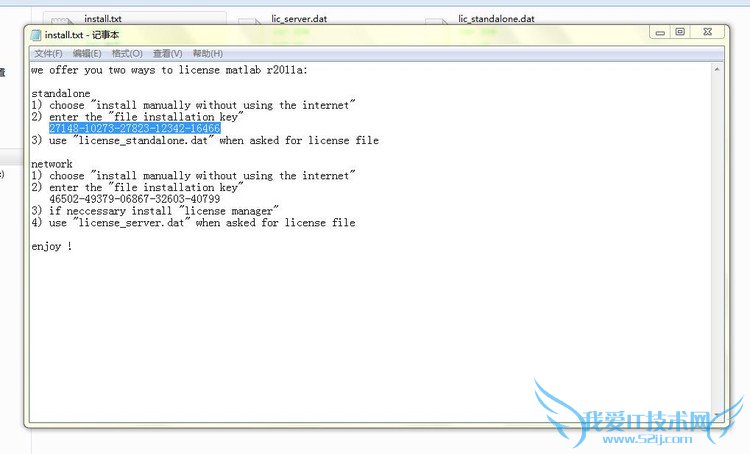Close the install.txt Notepad window

[708, 32]
